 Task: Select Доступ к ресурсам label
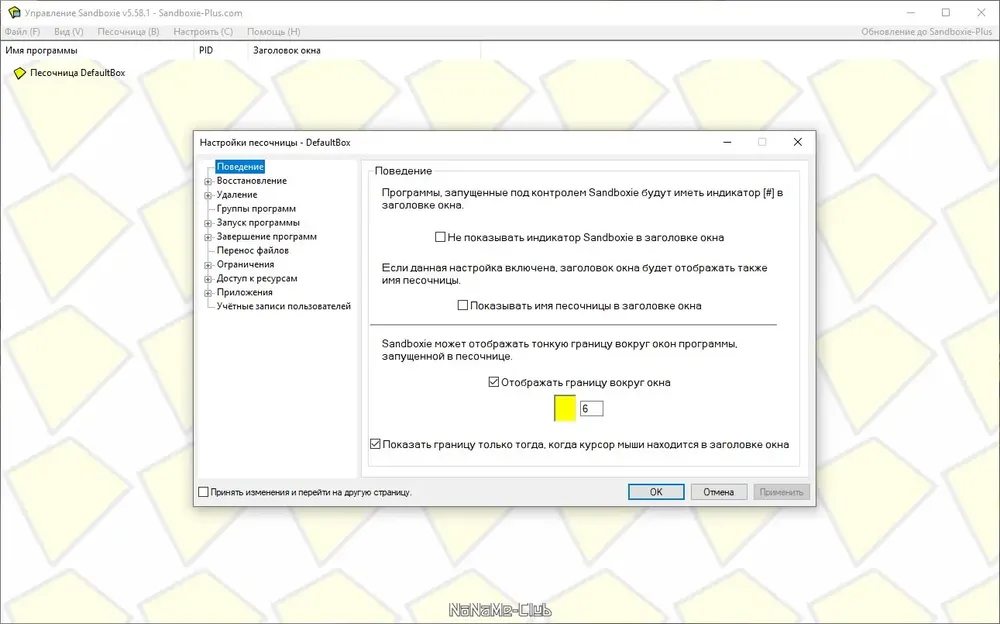[x=256, y=278]
